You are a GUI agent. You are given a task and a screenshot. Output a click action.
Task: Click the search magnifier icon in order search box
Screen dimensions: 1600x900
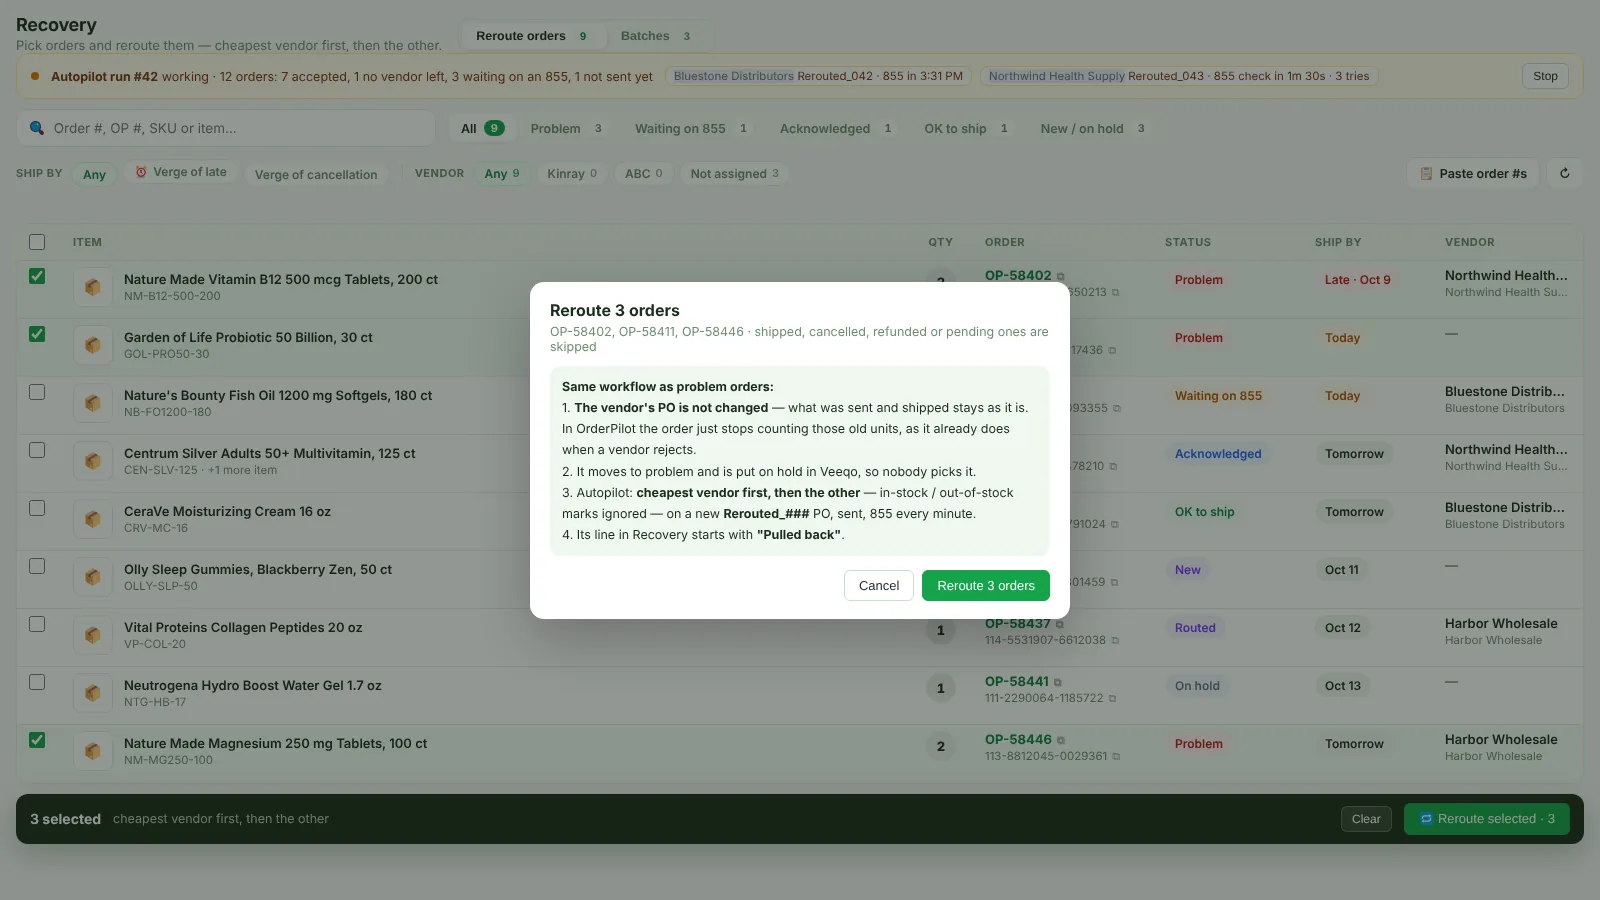click(x=37, y=128)
